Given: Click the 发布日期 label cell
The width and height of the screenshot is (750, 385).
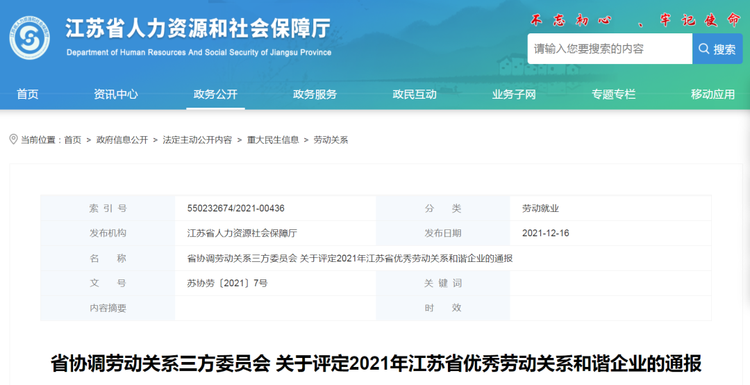Looking at the screenshot, I should 443,233.
